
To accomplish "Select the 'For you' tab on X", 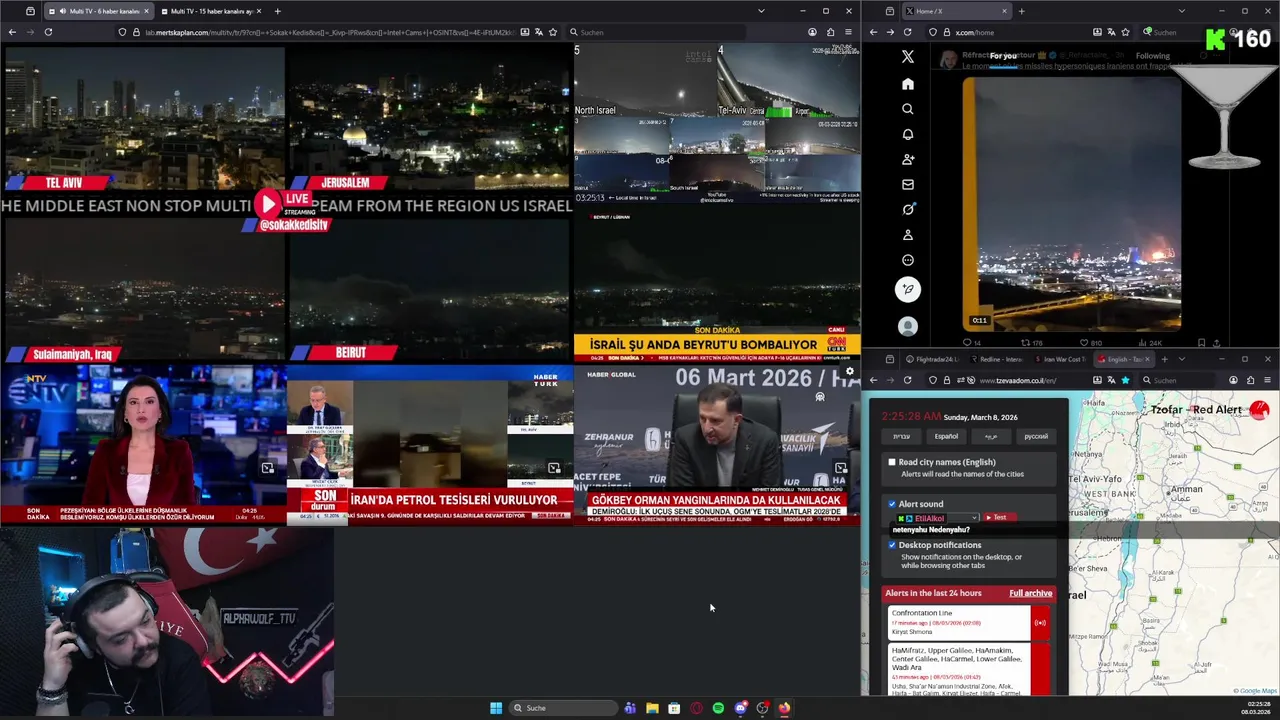I will click(x=1003, y=56).
